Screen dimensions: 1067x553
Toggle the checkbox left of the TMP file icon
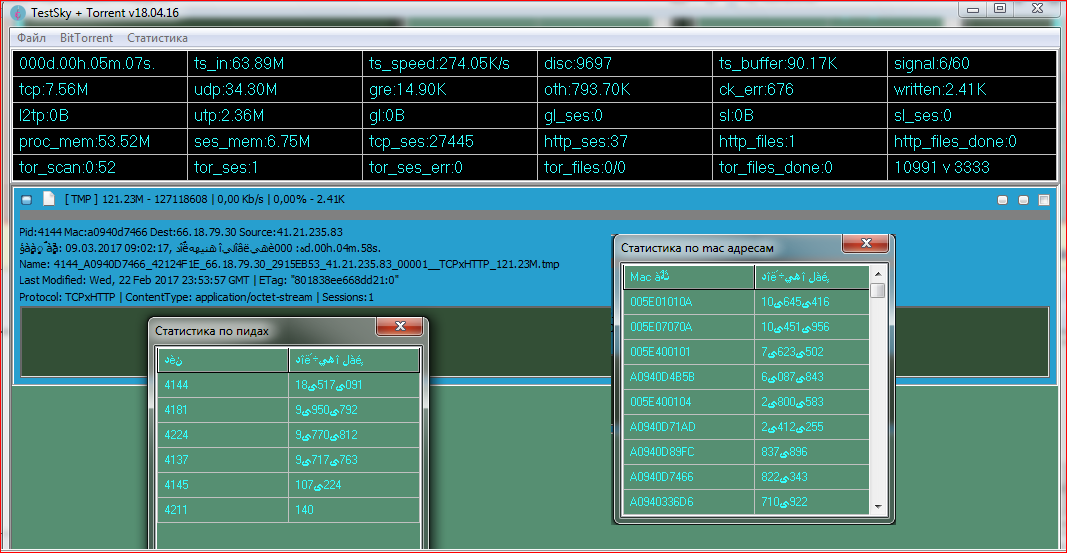[x=27, y=200]
